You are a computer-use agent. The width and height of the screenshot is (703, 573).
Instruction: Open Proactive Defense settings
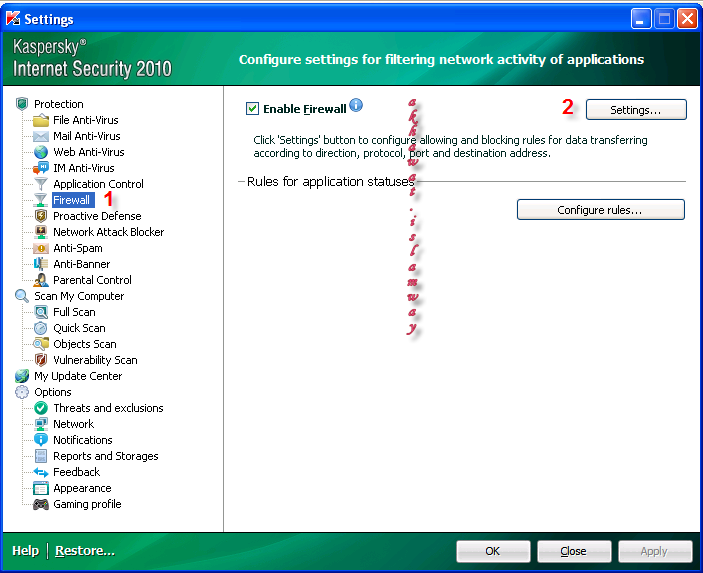[97, 216]
